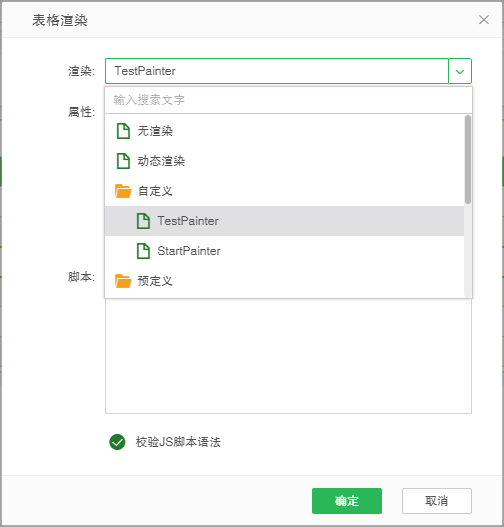Image resolution: width=504 pixels, height=527 pixels.
Task: Focus the 输入搜索文字 search field
Action: (x=289, y=100)
